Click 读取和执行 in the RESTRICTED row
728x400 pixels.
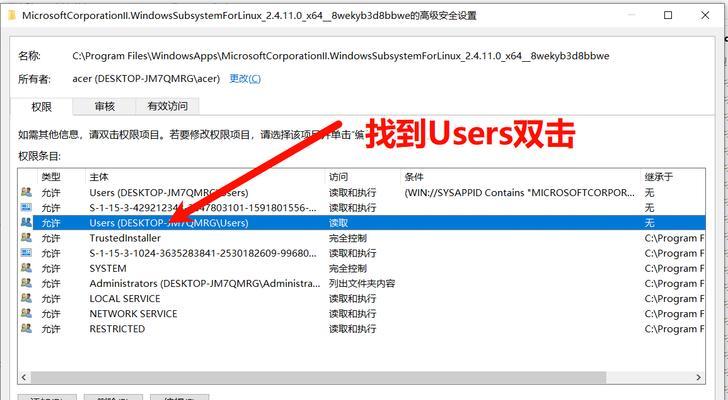pyautogui.click(x=352, y=329)
